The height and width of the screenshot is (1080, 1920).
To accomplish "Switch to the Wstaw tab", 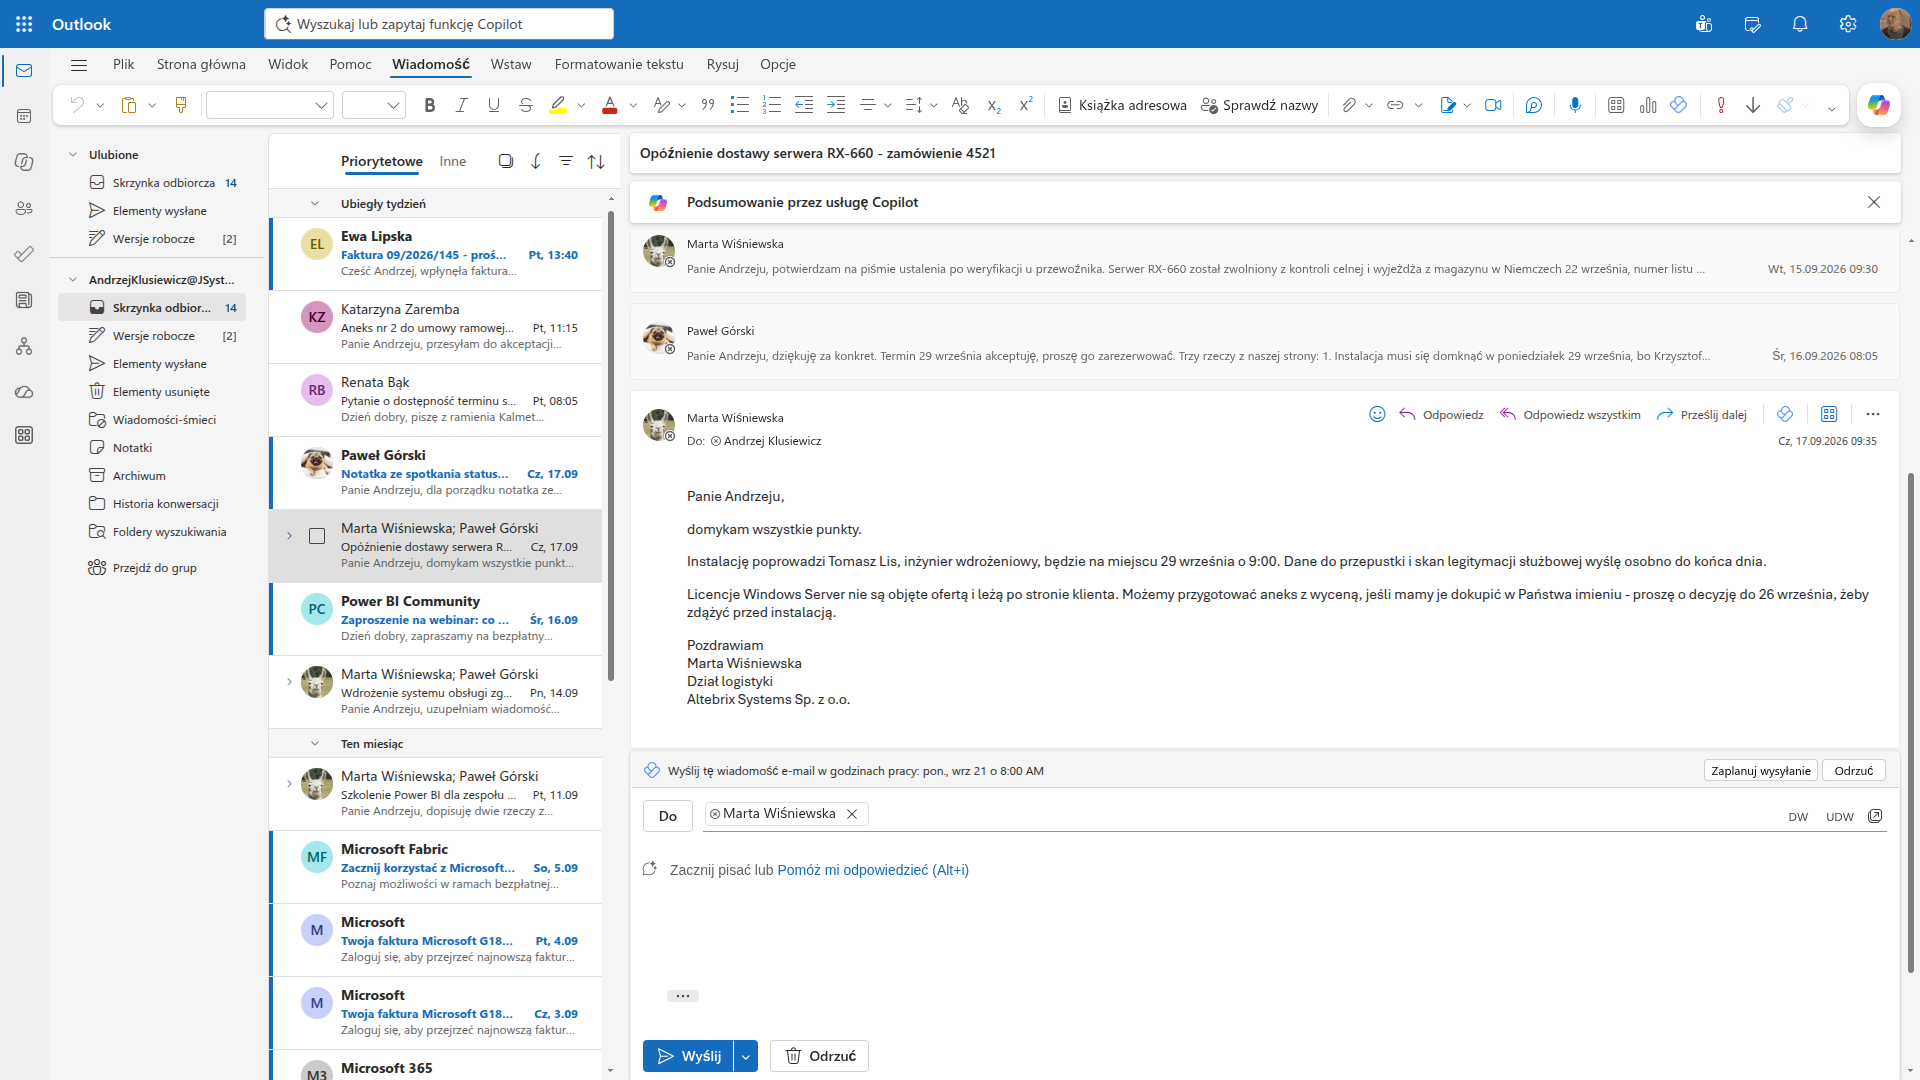I will coord(511,64).
